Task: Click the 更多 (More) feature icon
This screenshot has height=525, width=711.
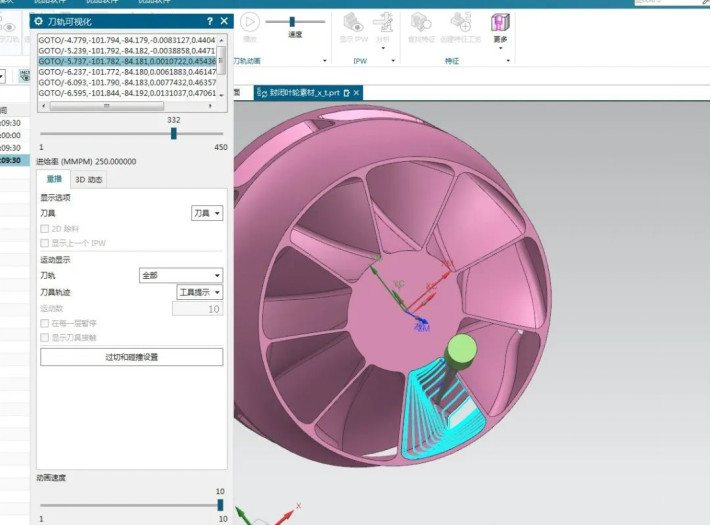Action: (x=500, y=22)
